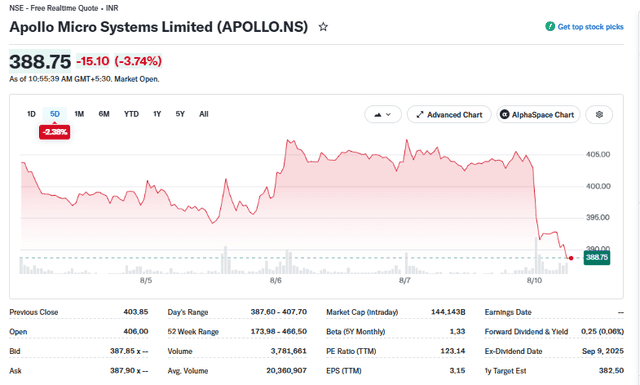
Task: Click the green Get top stock picks icon
Action: pos(550,27)
